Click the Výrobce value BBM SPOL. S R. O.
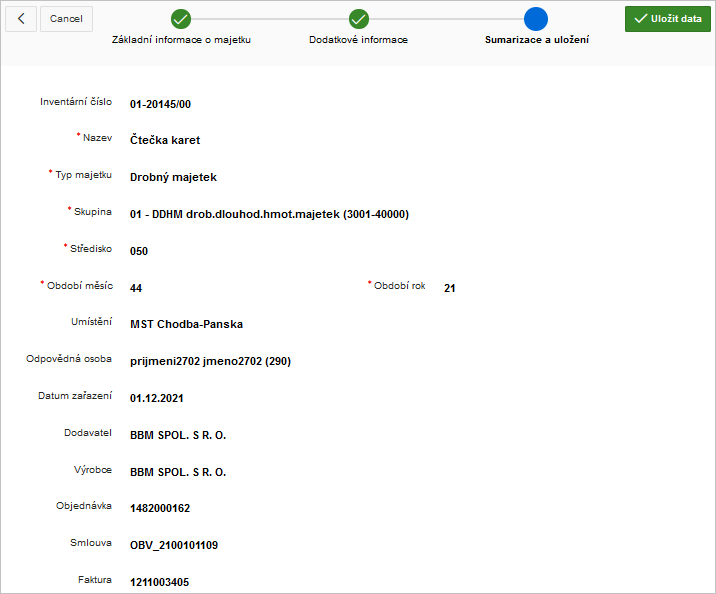 tap(178, 472)
